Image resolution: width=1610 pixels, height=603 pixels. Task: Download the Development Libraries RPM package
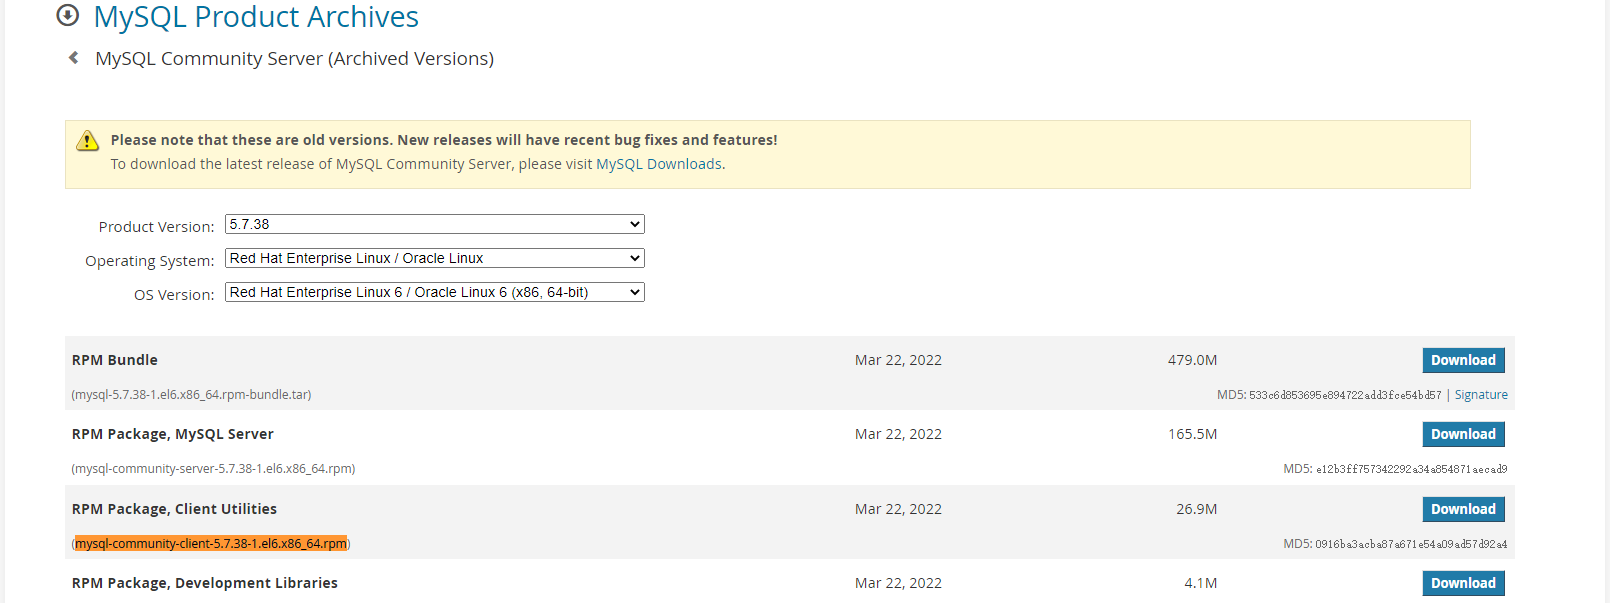point(1463,583)
